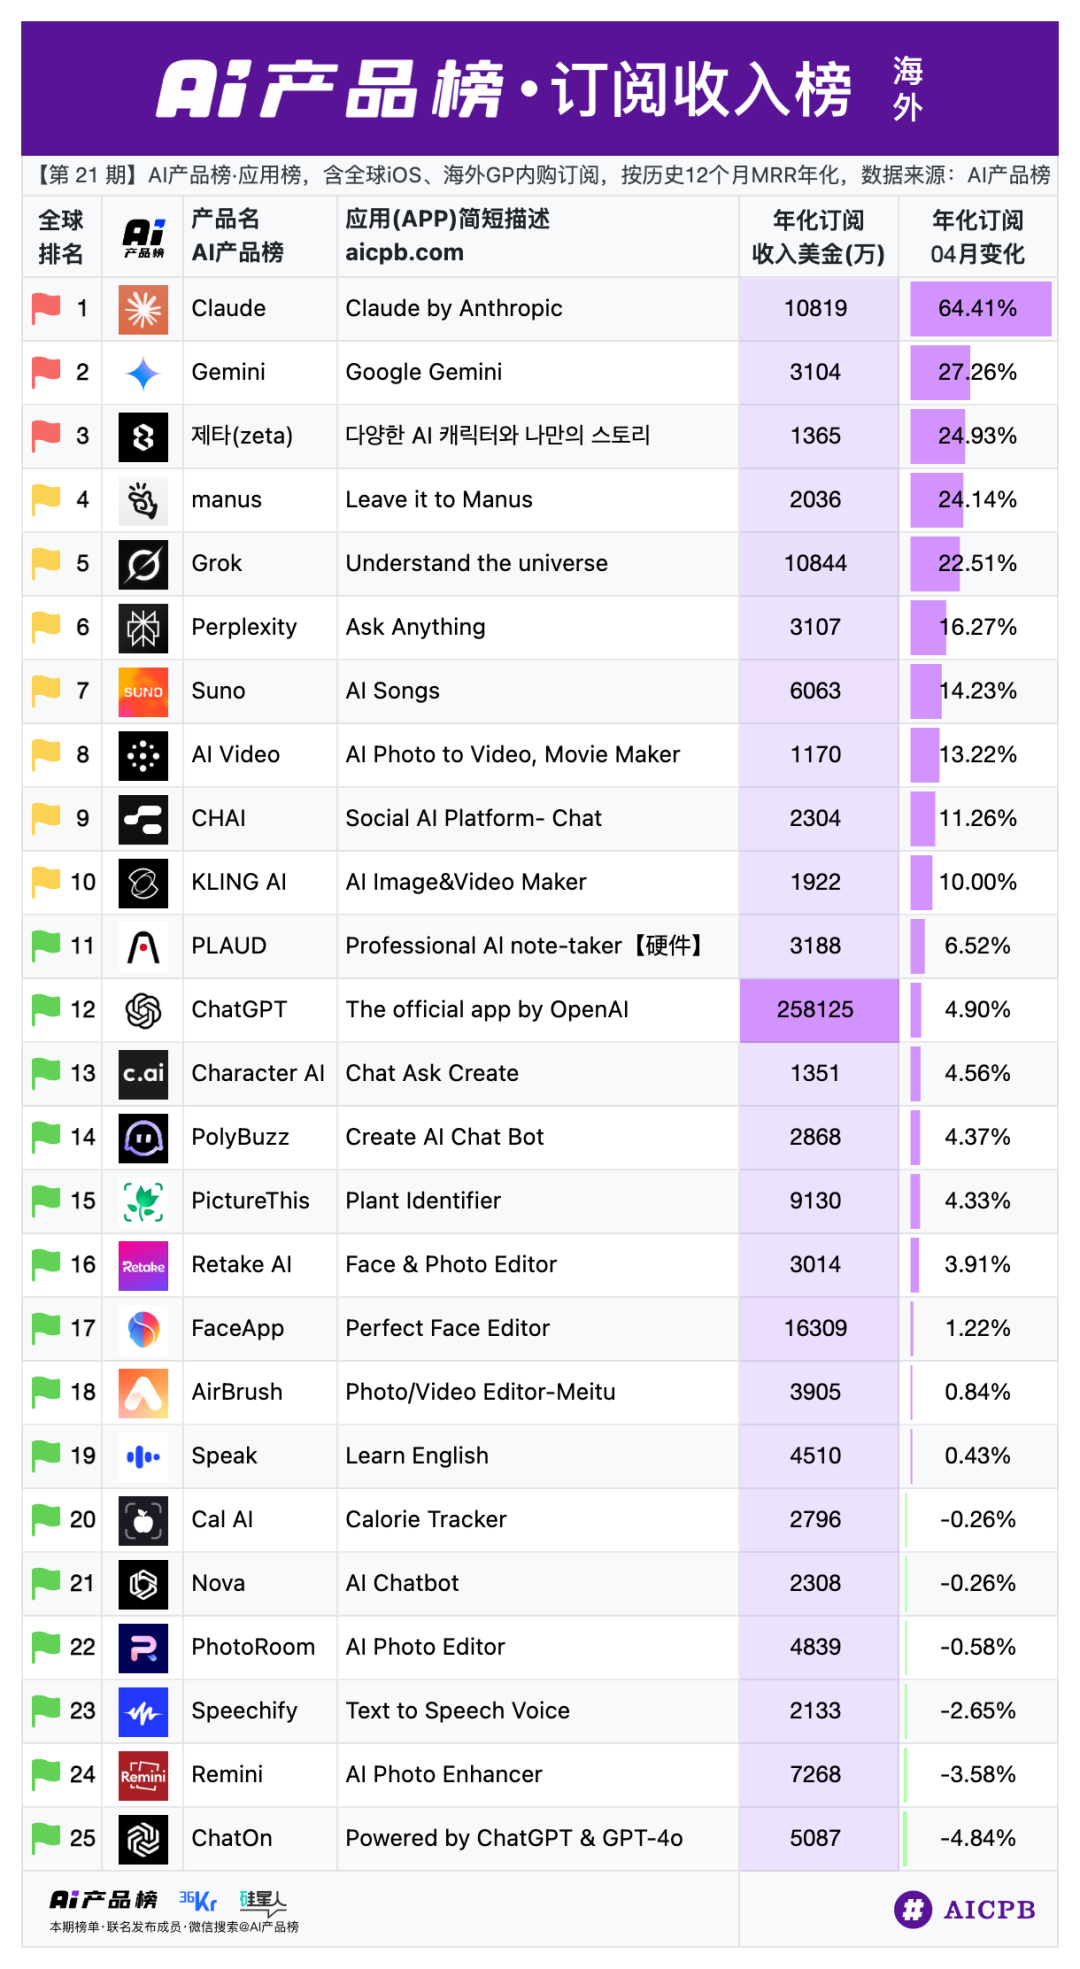The height and width of the screenshot is (1969, 1080).
Task: Select the ChatGPT logo icon
Action: pyautogui.click(x=143, y=1010)
